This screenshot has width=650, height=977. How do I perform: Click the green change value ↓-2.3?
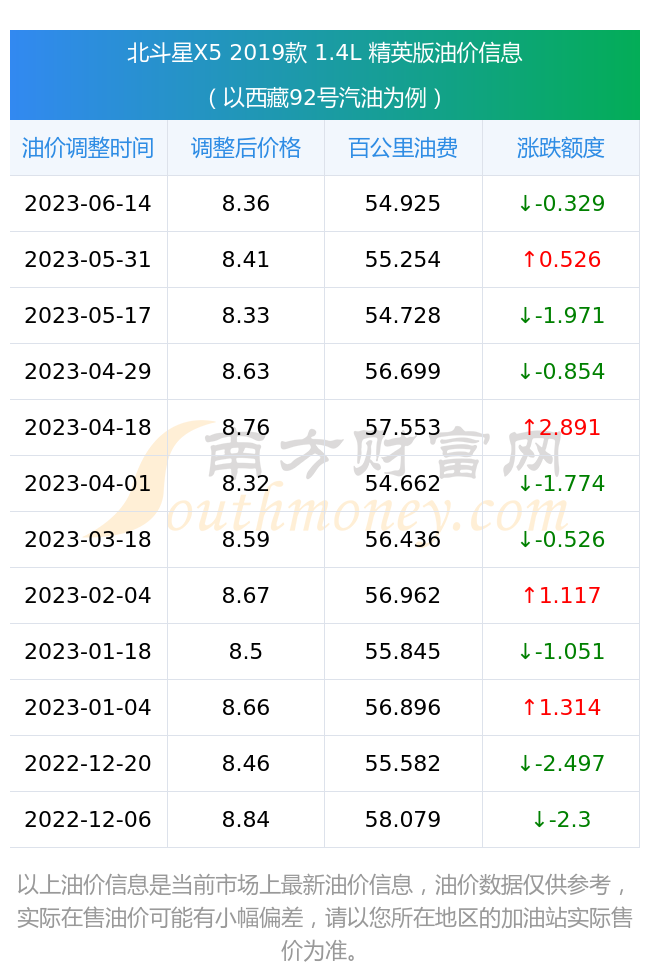(x=562, y=821)
